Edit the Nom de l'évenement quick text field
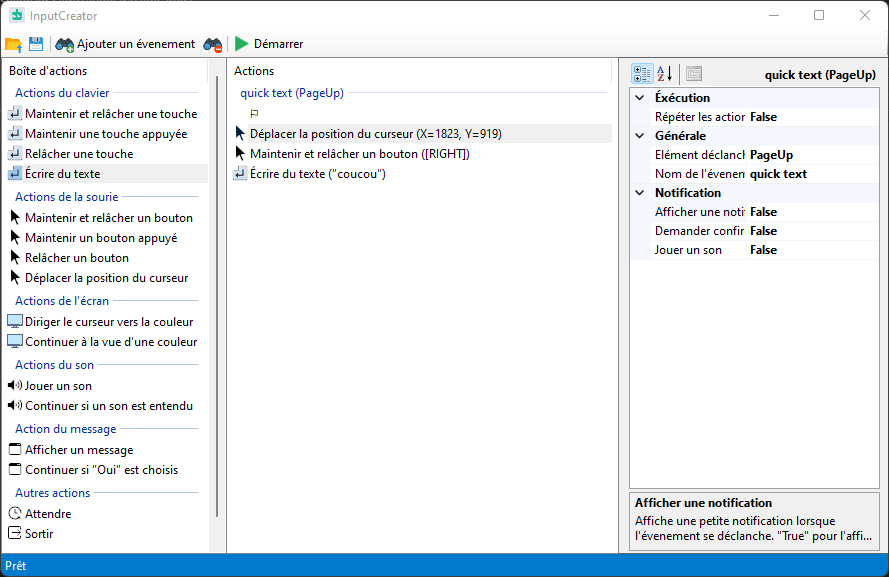This screenshot has width=889, height=577. click(812, 174)
